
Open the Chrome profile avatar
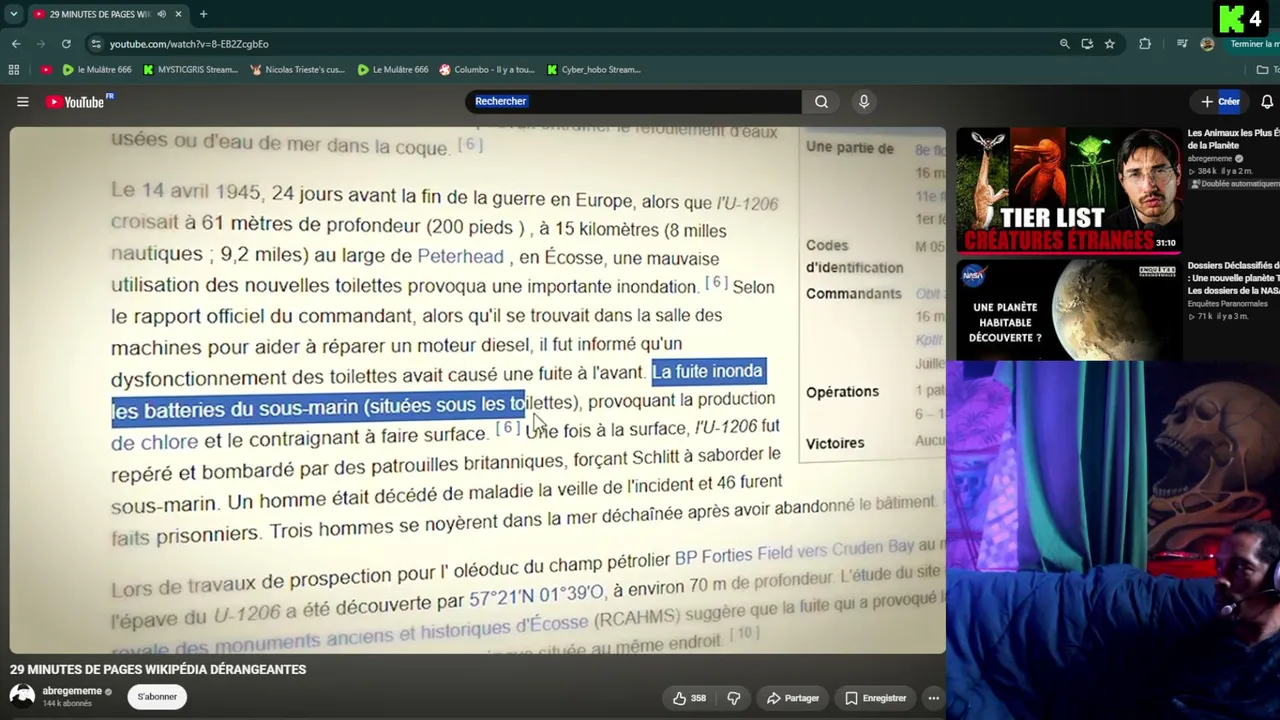[x=1207, y=44]
